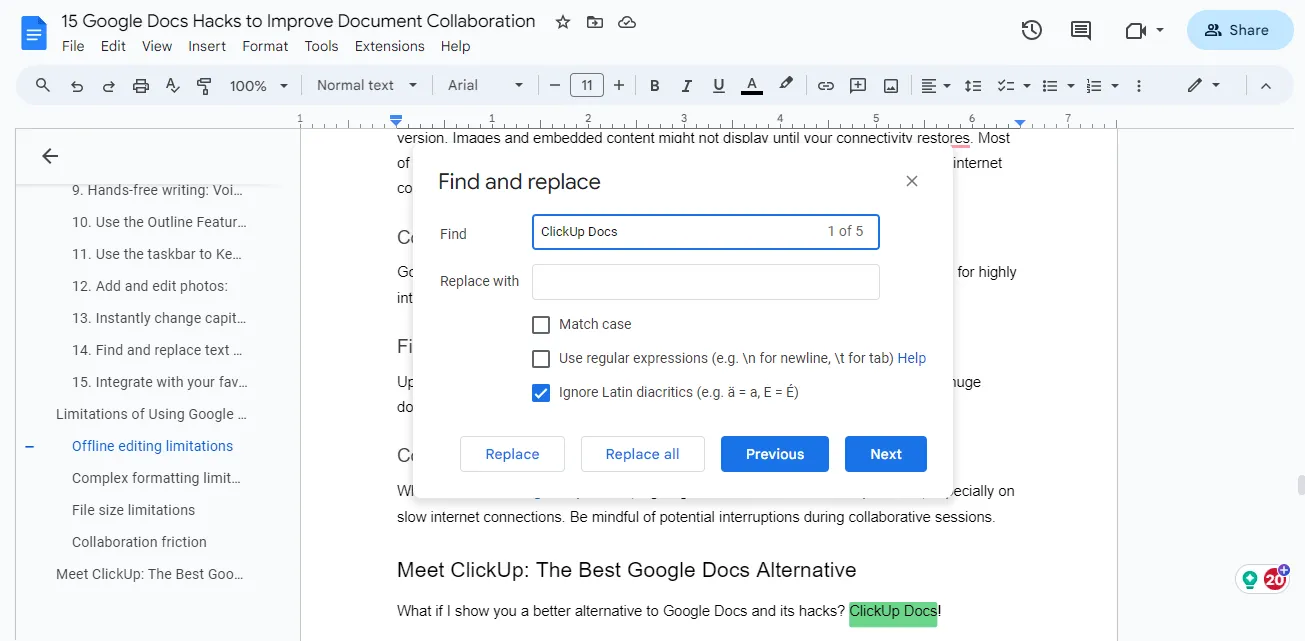
Task: Open the Extensions menu
Action: (x=389, y=46)
